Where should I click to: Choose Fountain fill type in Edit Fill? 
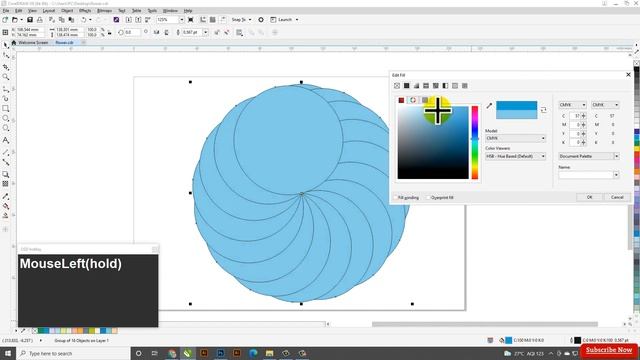[416, 86]
